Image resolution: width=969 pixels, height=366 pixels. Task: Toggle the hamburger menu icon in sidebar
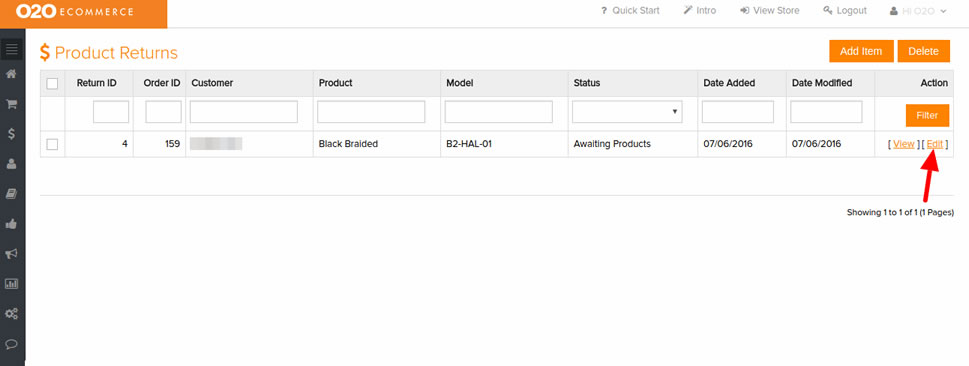12,49
